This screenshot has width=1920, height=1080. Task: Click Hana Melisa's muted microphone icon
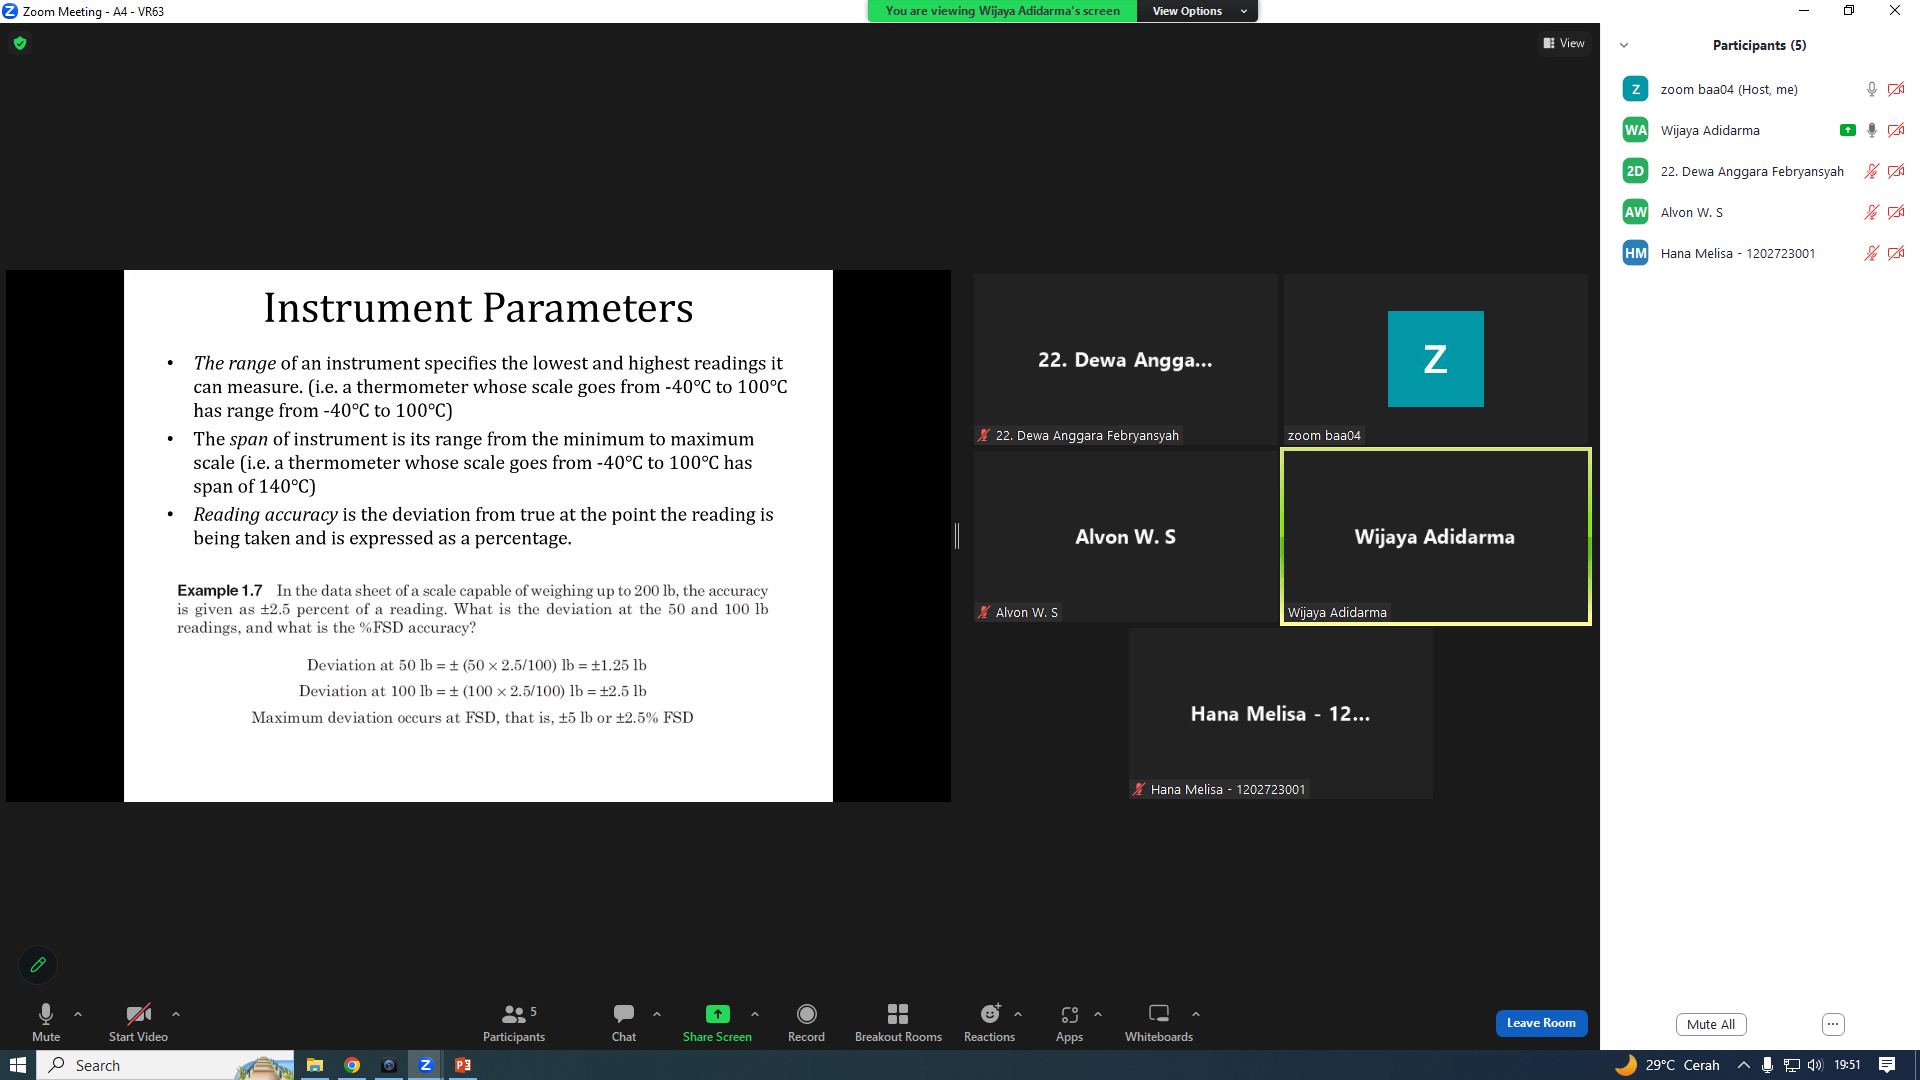(x=1872, y=253)
